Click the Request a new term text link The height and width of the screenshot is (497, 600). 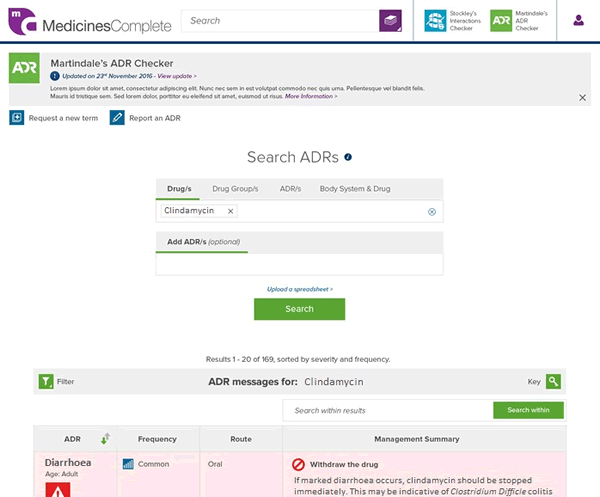point(63,118)
